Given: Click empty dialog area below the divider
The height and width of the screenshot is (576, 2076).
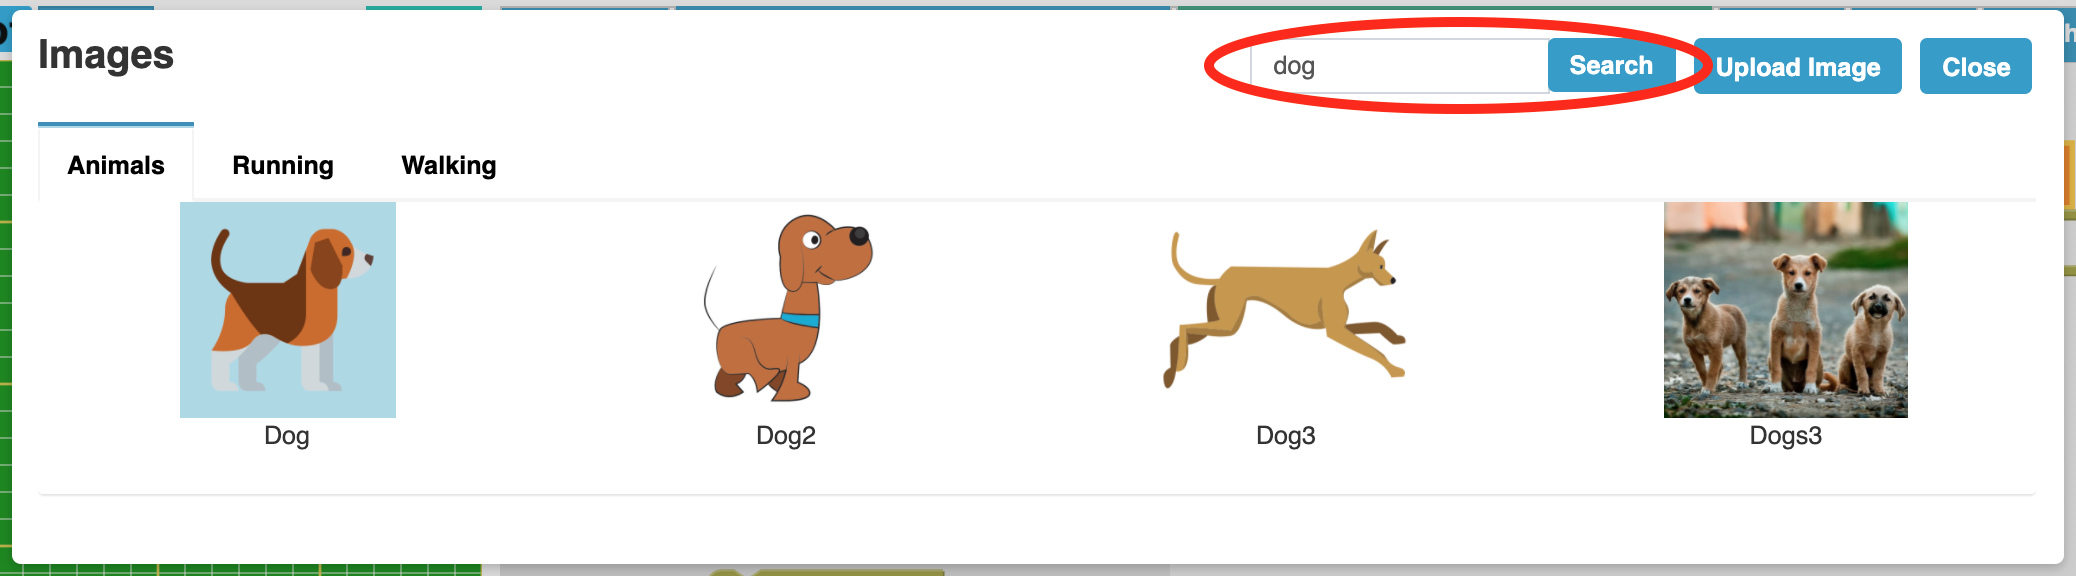Looking at the screenshot, I should coord(1036,528).
